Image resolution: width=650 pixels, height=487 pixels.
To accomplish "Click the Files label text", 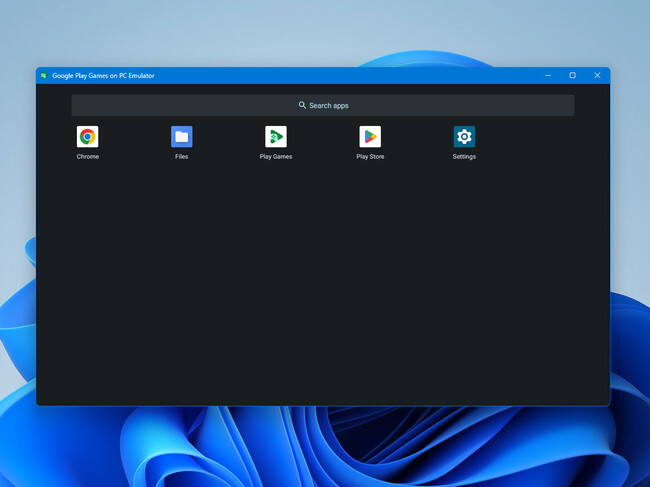I will click(182, 157).
